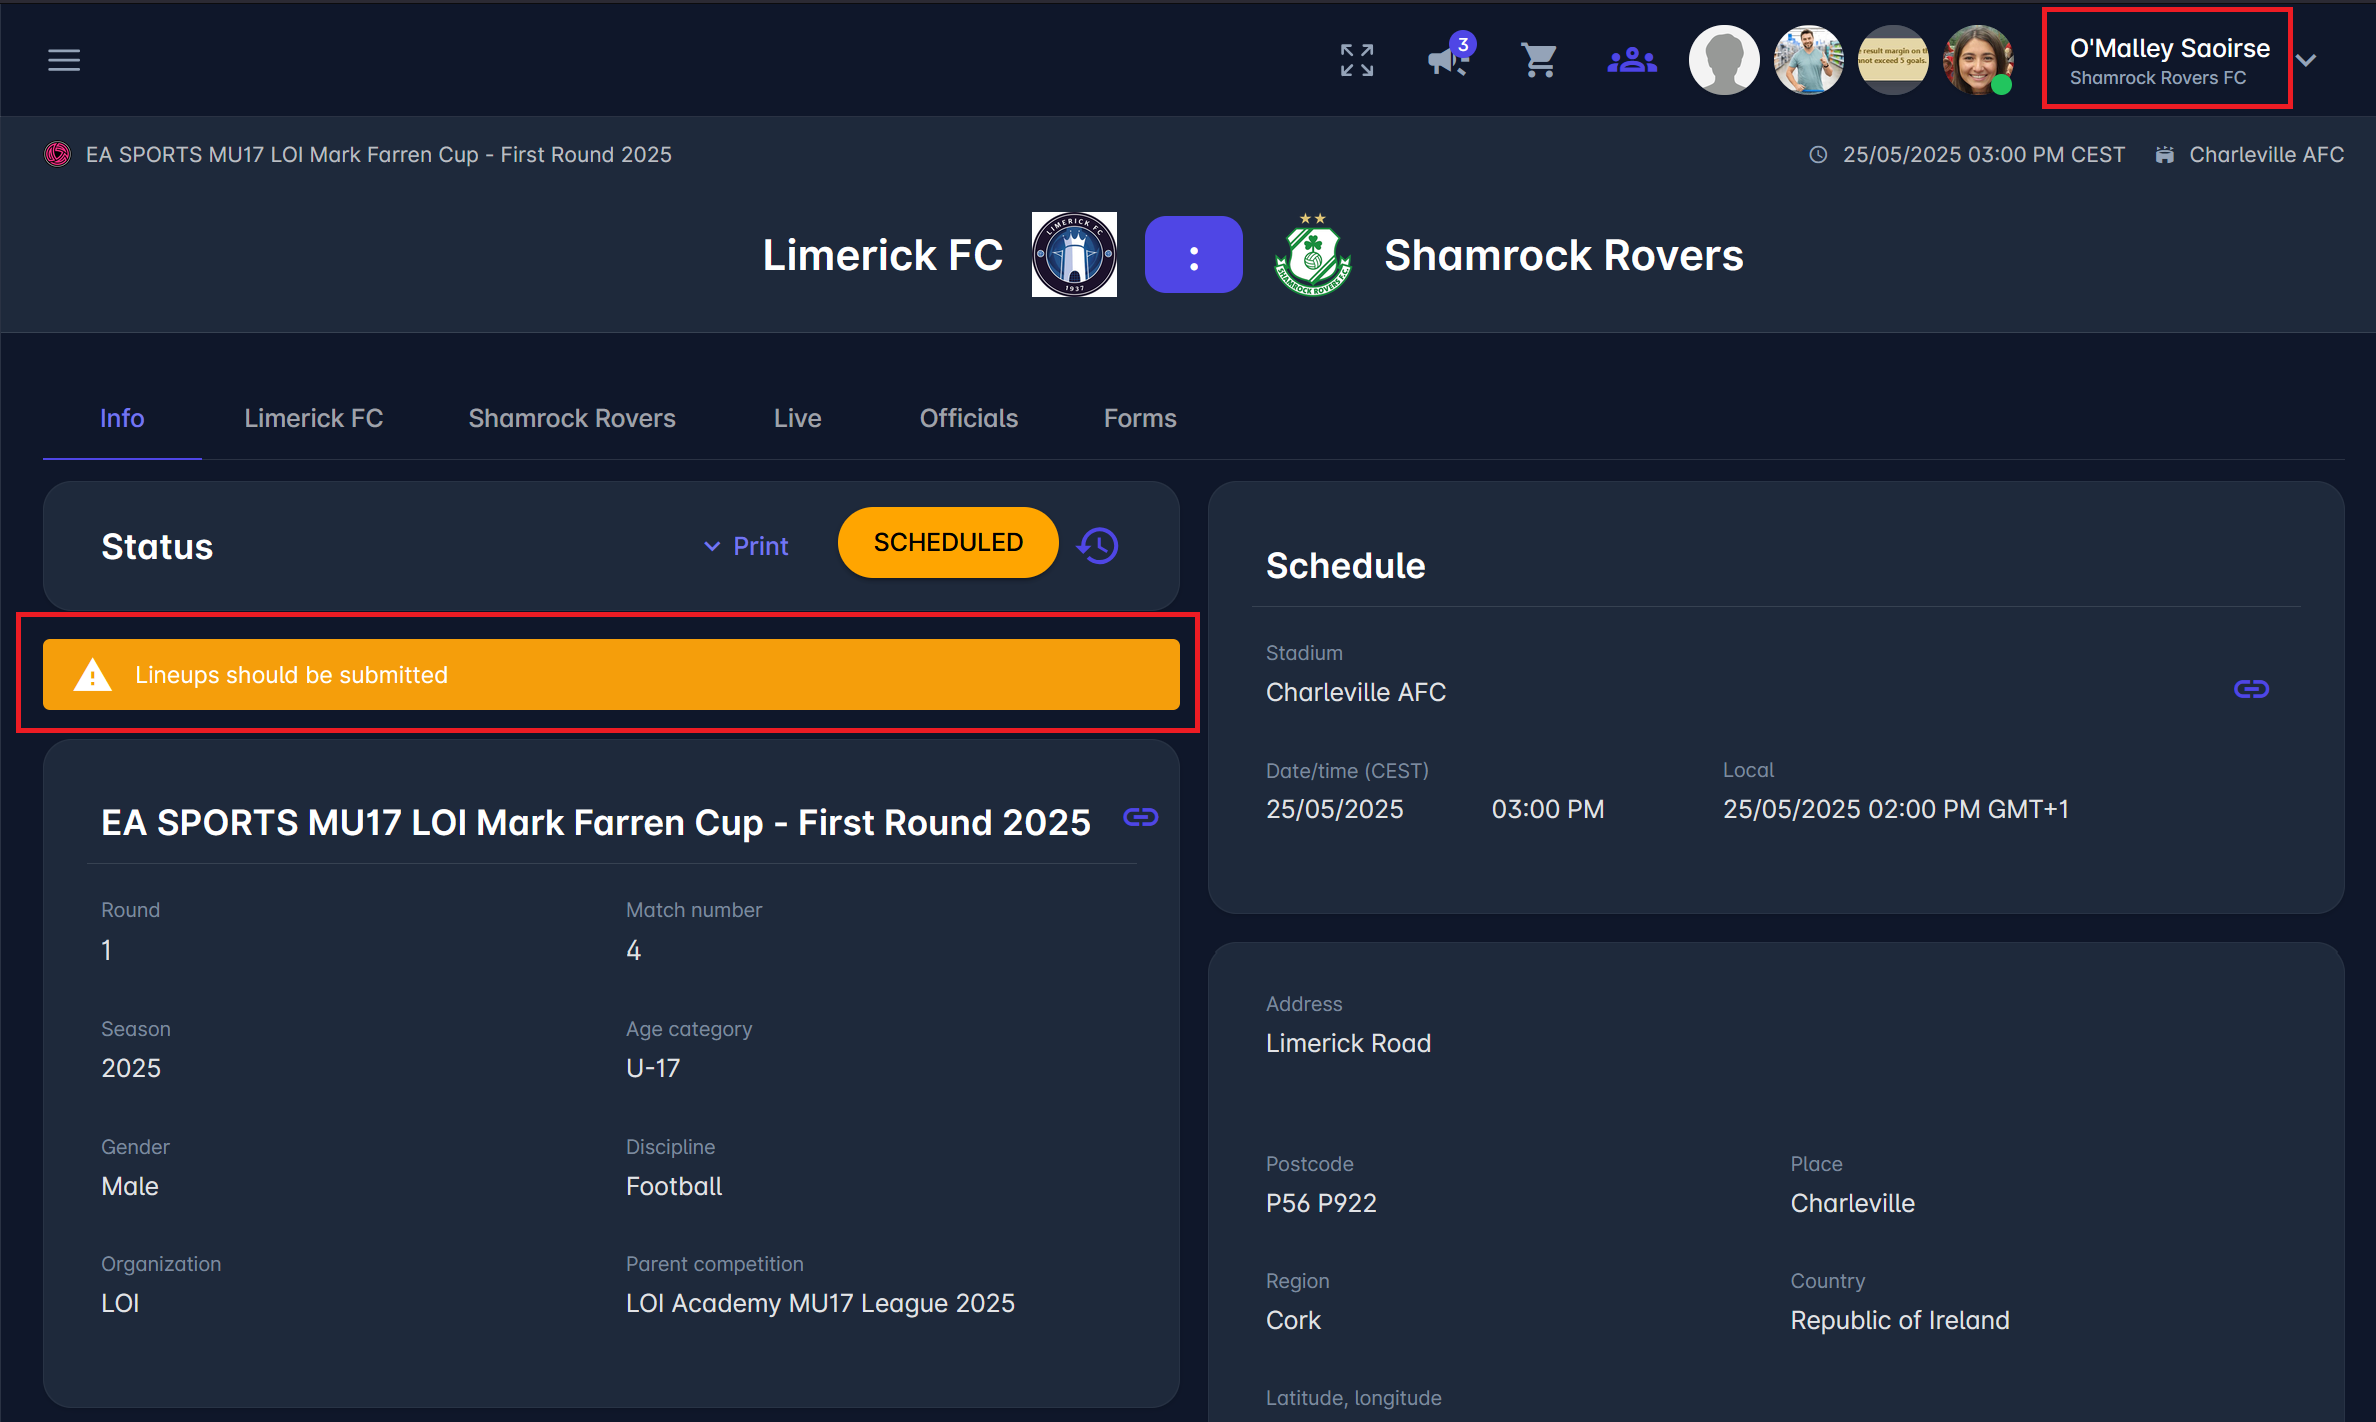
Task: Click the blank grey profile avatar
Action: [x=1724, y=60]
